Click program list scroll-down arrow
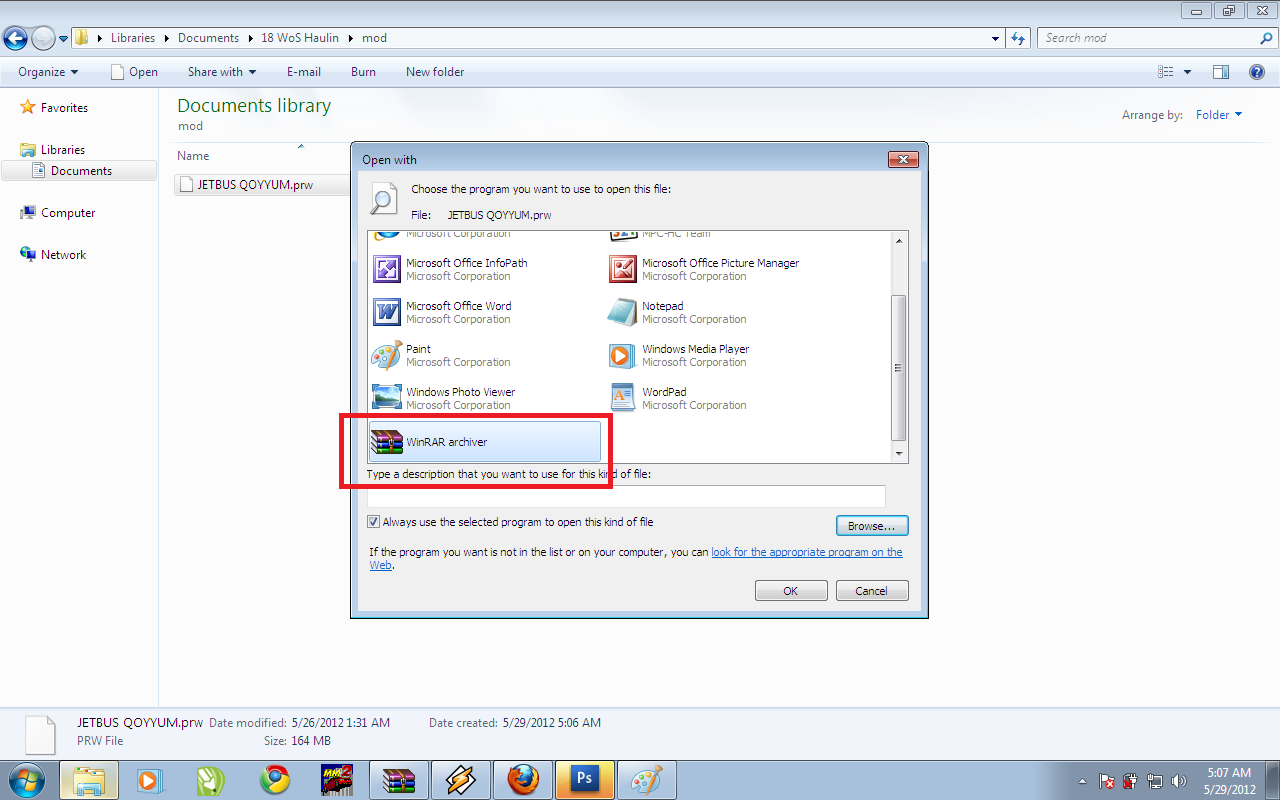Image resolution: width=1280 pixels, height=800 pixels. coord(898,454)
